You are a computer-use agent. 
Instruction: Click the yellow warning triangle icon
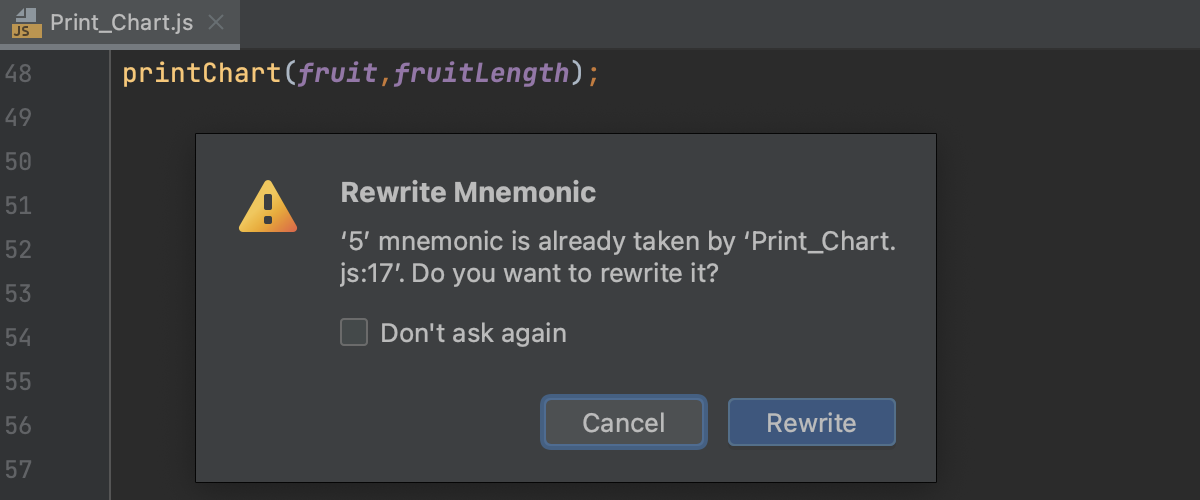[268, 206]
